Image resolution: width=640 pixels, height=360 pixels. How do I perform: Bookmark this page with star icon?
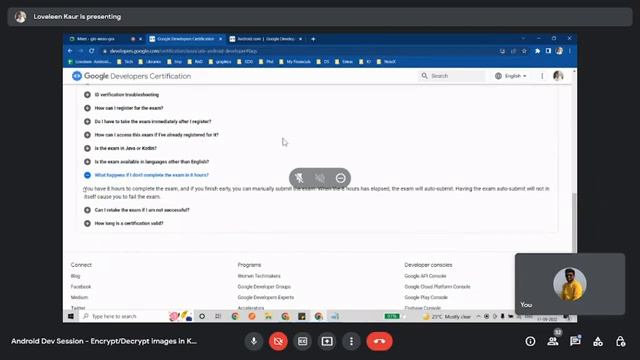524,51
